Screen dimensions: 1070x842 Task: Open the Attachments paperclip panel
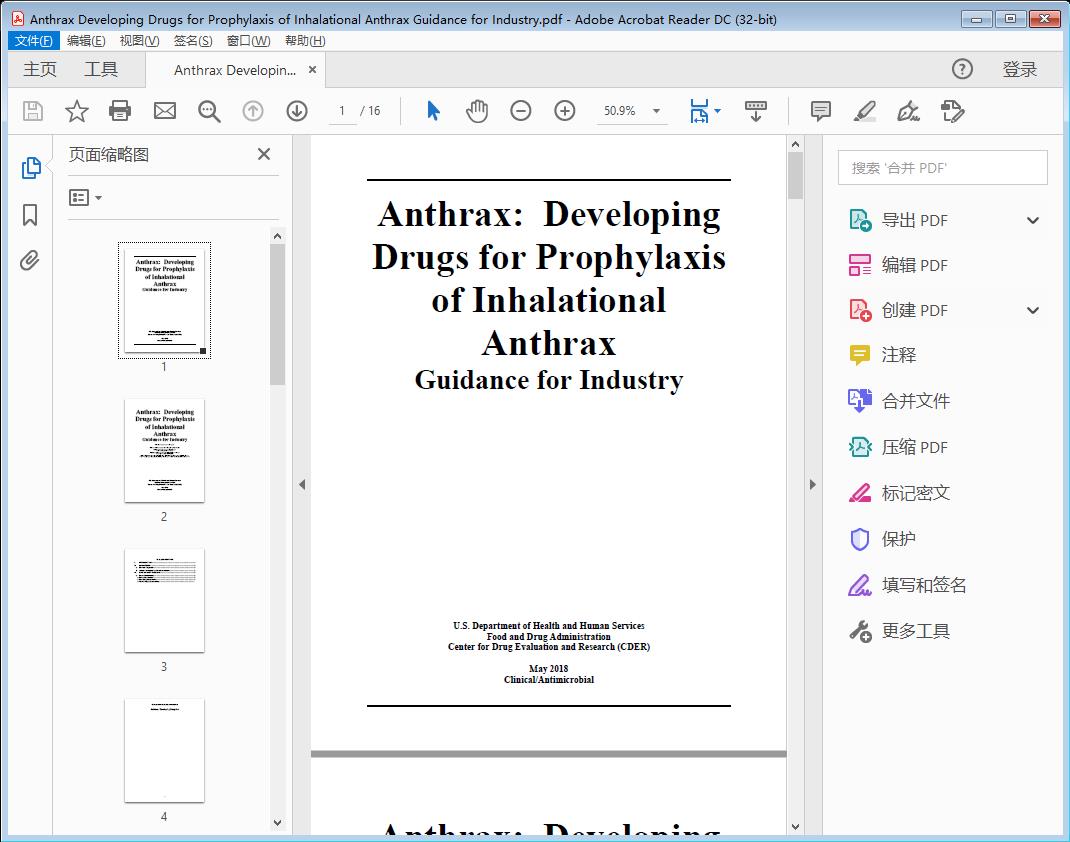pos(30,260)
